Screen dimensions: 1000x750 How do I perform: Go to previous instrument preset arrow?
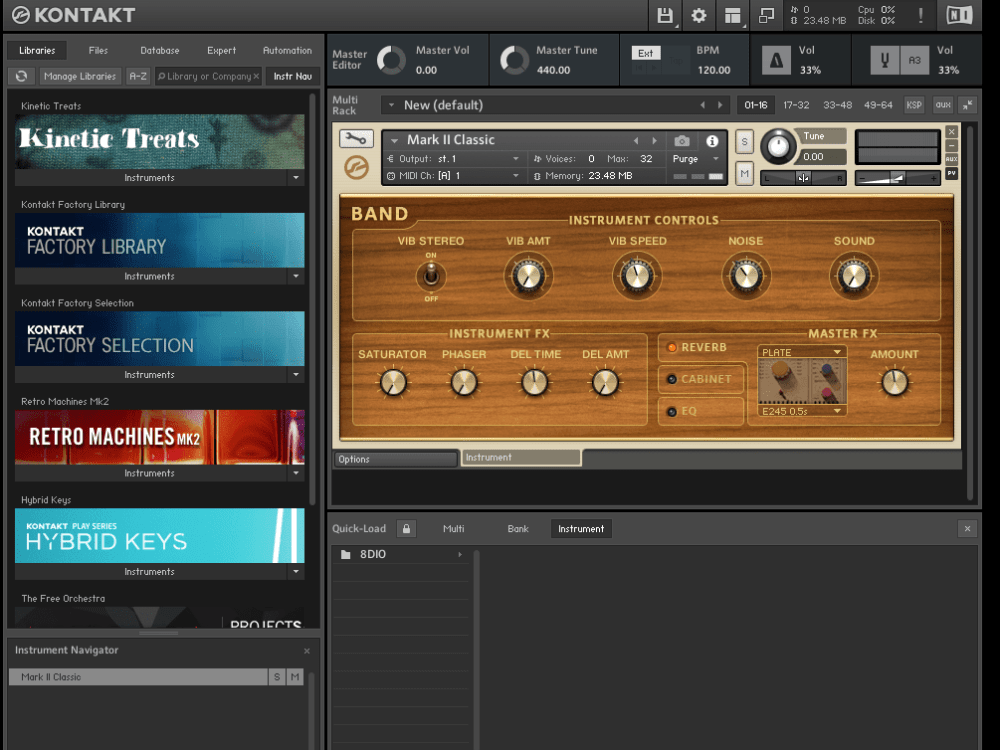tap(635, 140)
